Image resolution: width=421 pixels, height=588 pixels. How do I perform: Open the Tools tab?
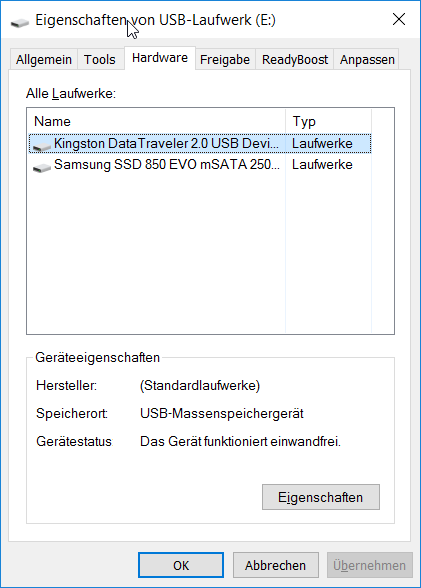click(x=100, y=60)
